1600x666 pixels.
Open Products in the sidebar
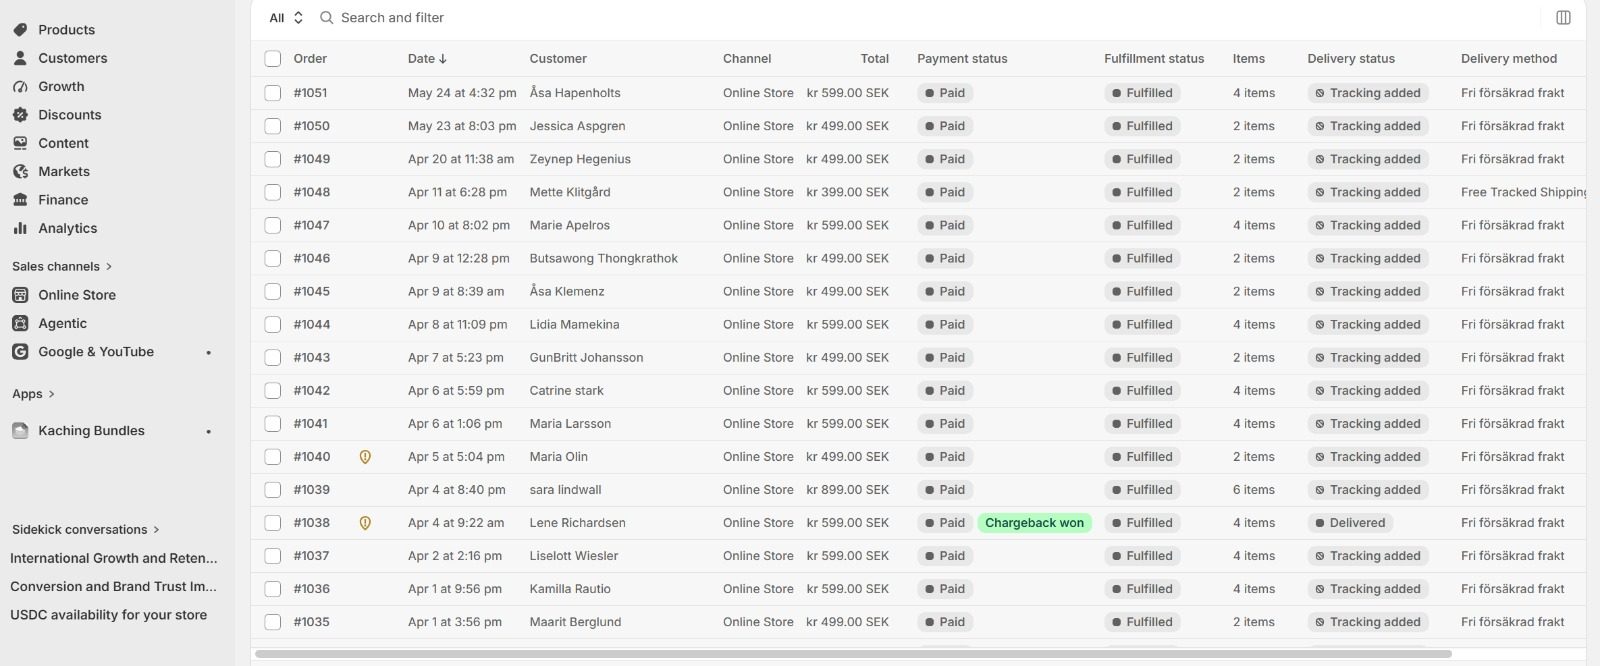[66, 30]
